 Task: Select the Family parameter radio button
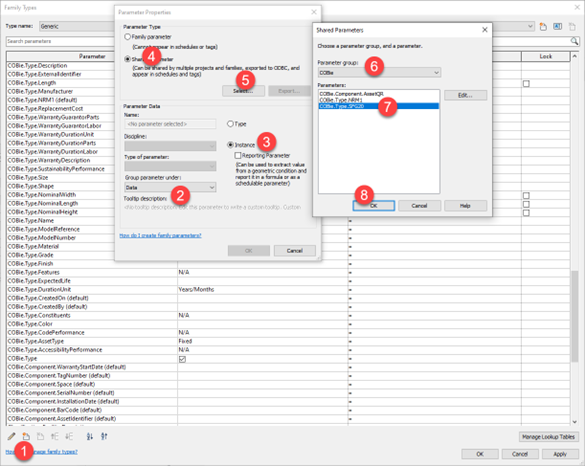click(x=128, y=37)
